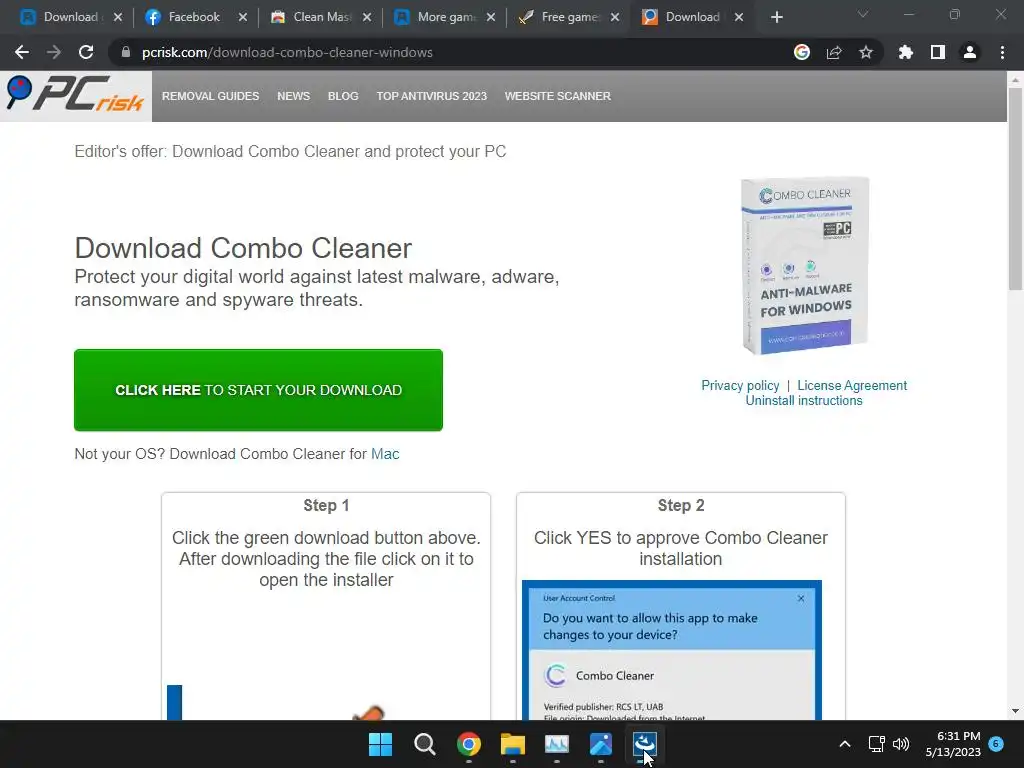Click the Step 2 UAC screenshot image
Viewport: 1024px width, 768px height.
(672, 650)
